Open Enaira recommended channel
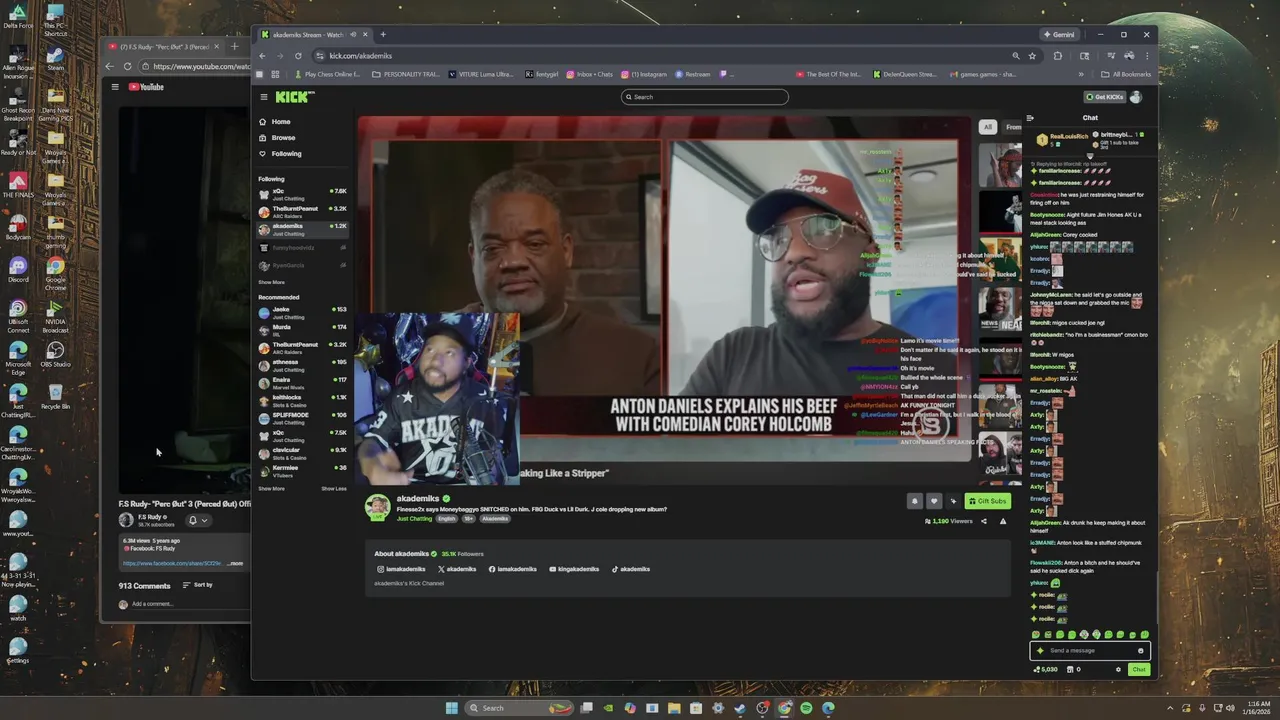 tap(302, 383)
